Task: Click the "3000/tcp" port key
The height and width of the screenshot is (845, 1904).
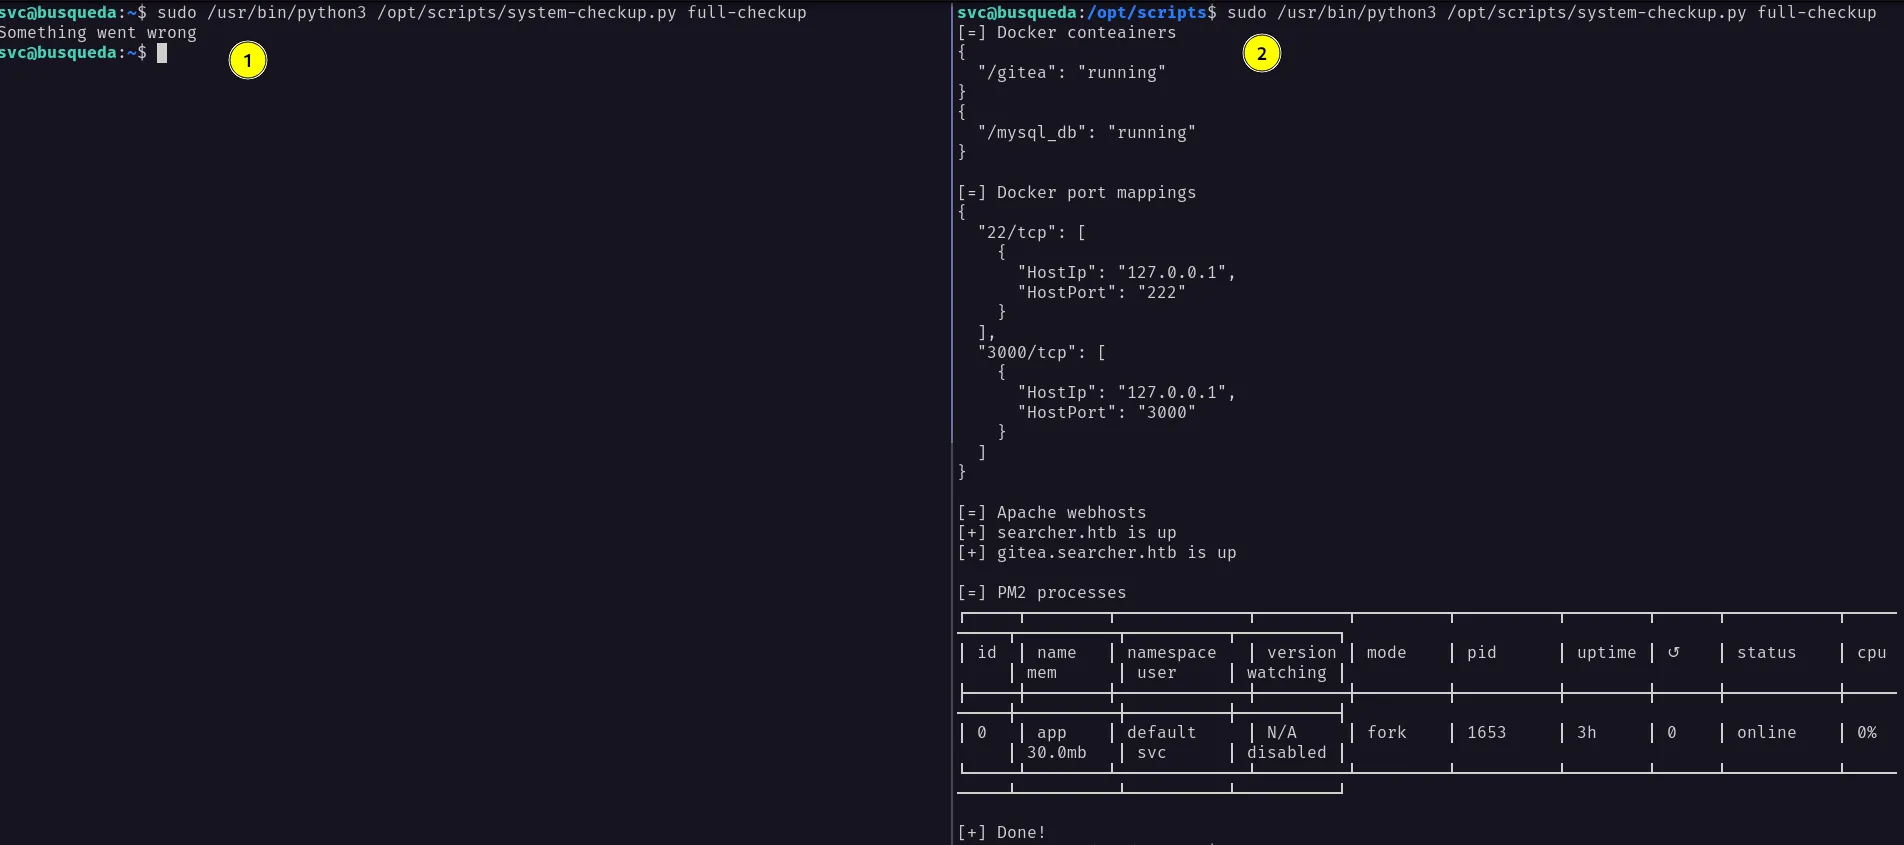Action: coord(1032,353)
